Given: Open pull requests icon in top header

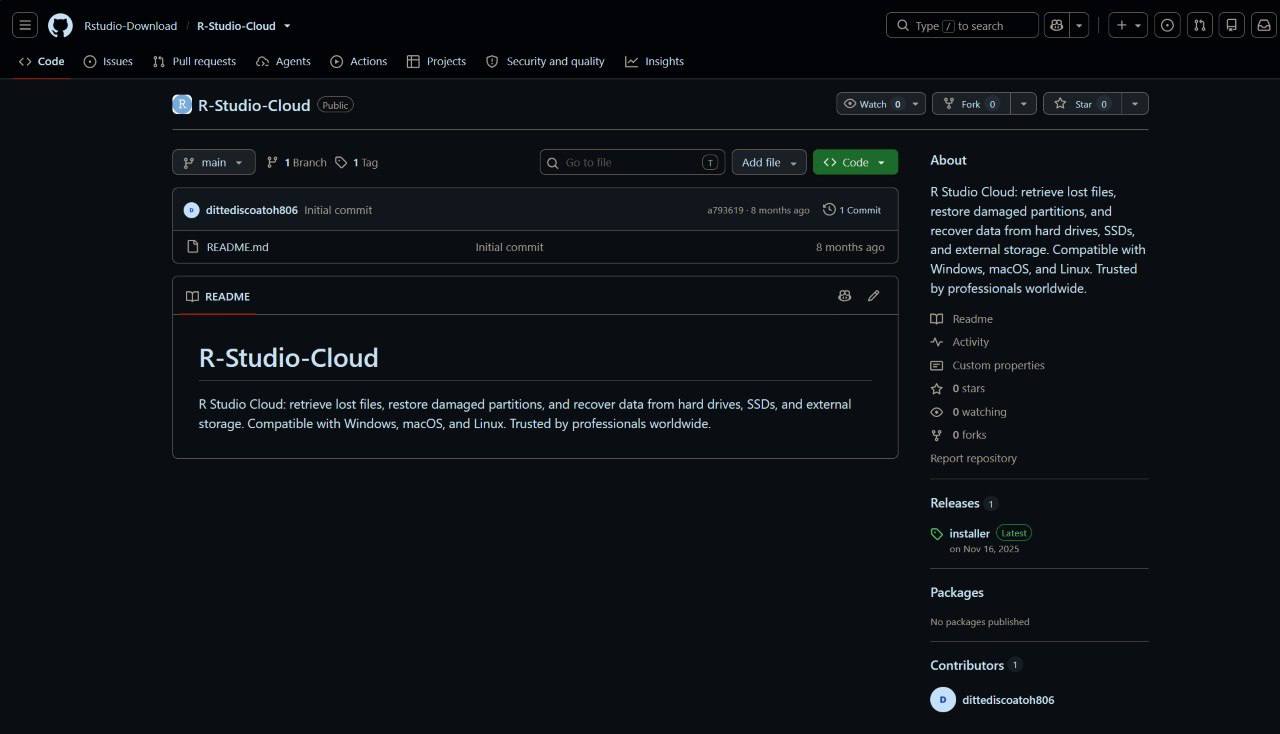Looking at the screenshot, I should click(x=1200, y=26).
